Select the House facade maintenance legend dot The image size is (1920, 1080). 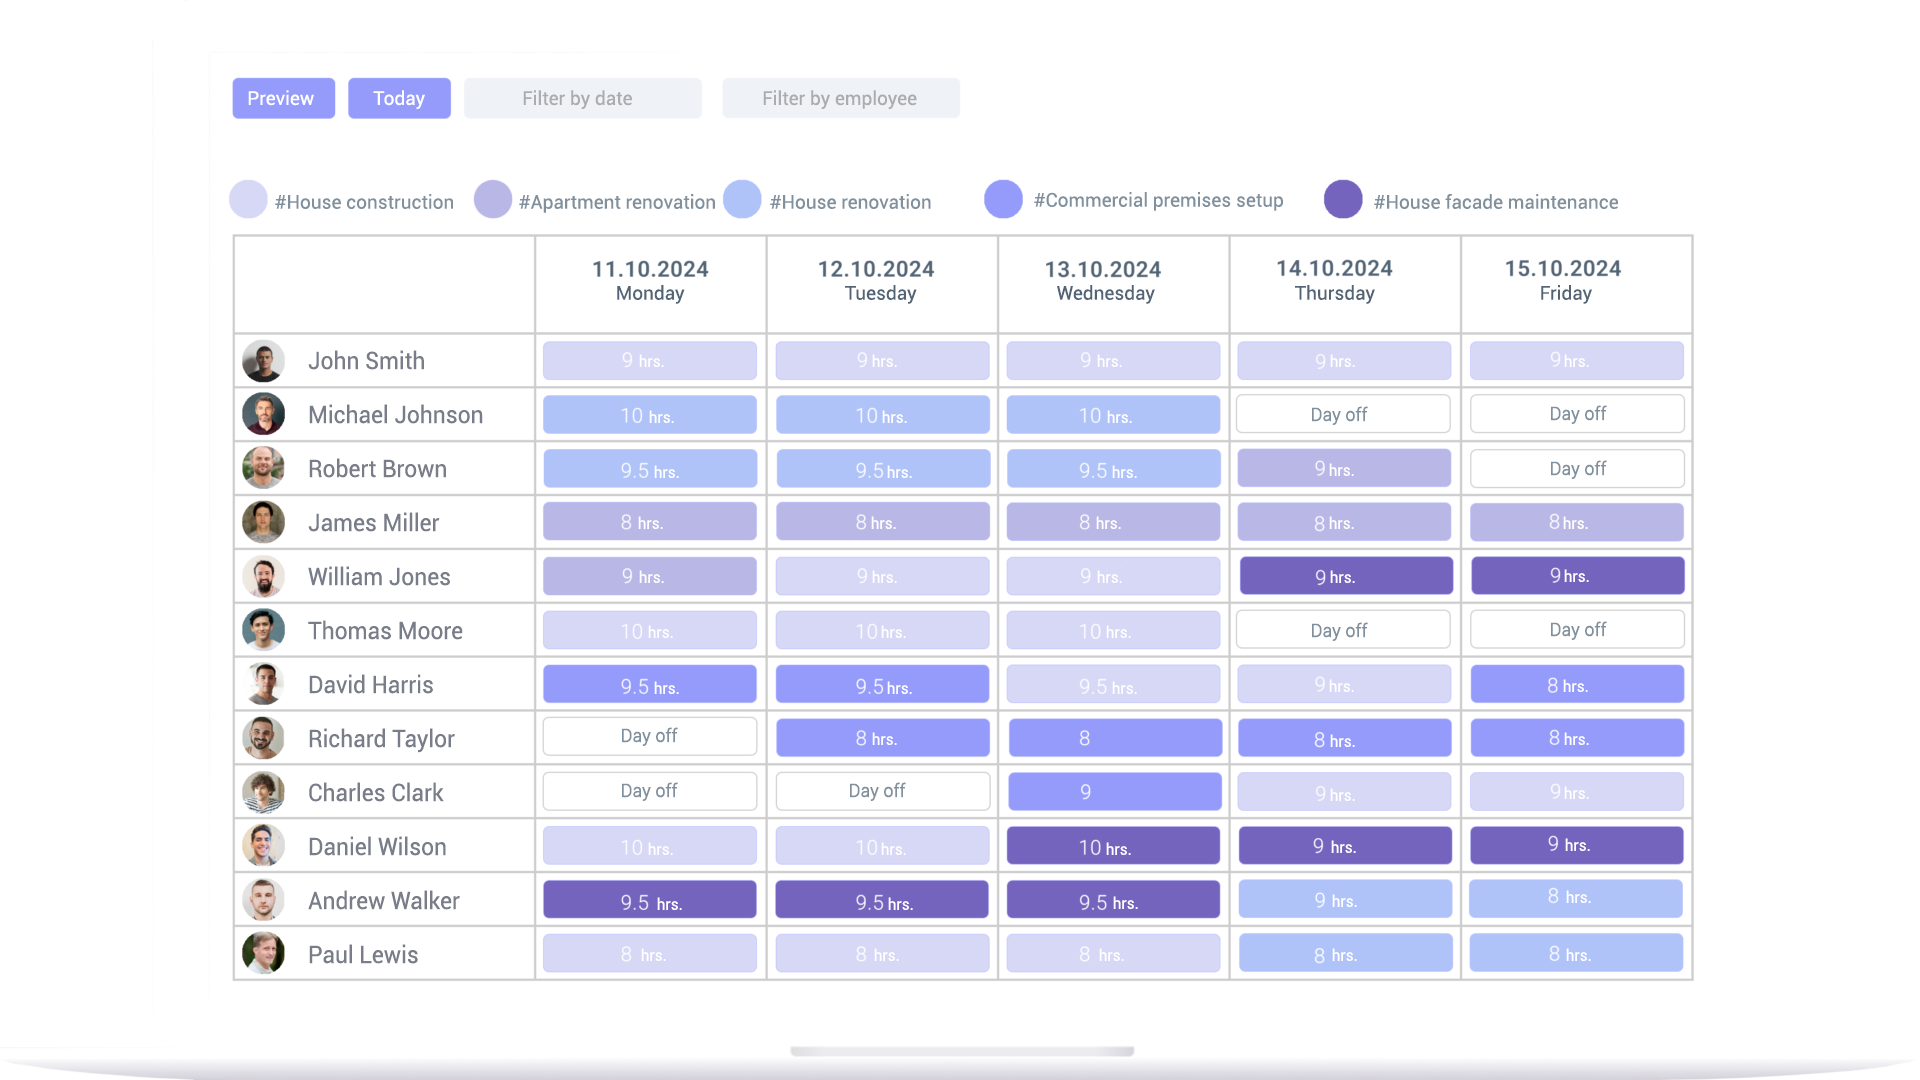point(1343,200)
